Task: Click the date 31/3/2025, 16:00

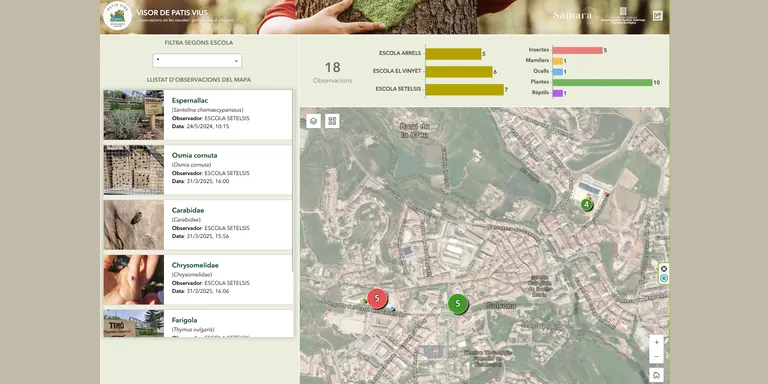Action: (x=208, y=181)
